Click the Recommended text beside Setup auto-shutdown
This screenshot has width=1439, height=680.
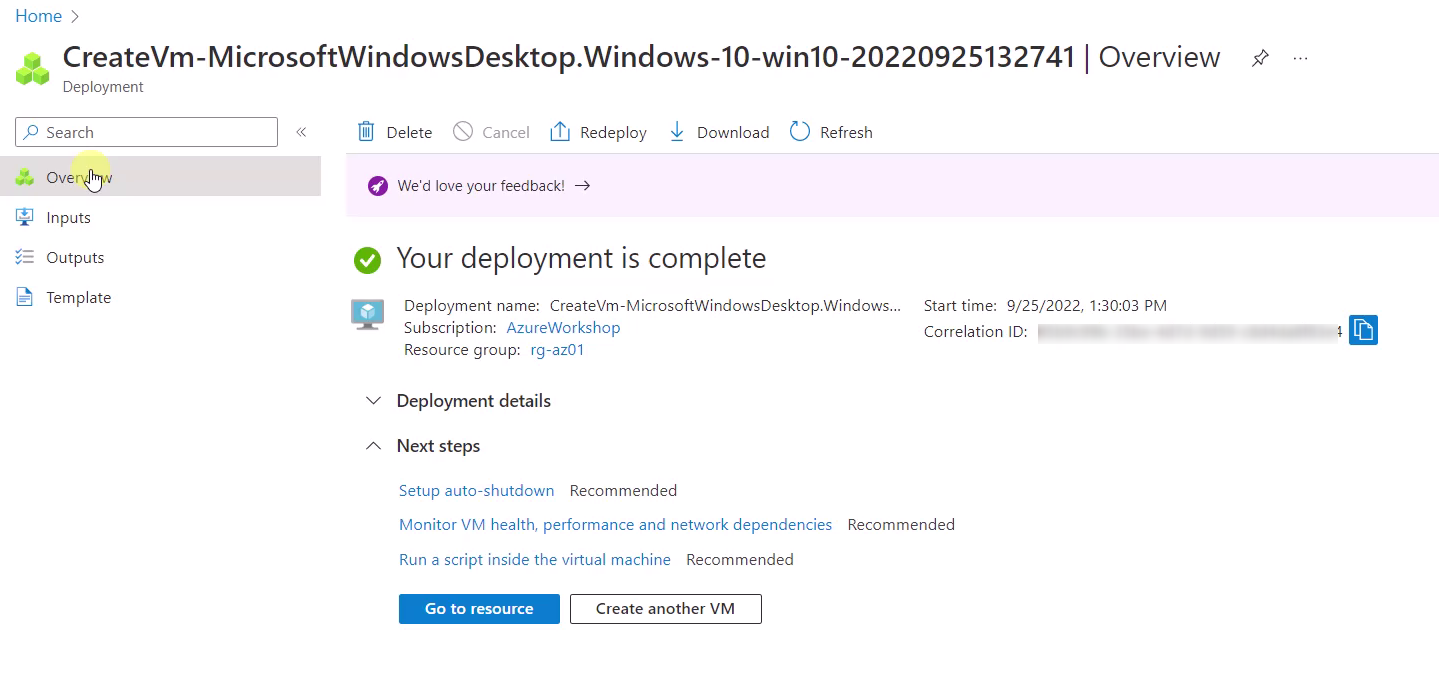click(x=623, y=490)
